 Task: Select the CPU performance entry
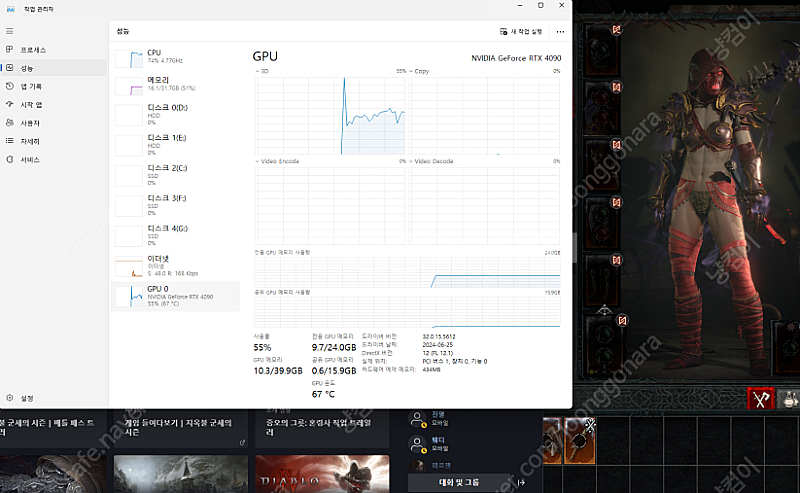[176, 58]
